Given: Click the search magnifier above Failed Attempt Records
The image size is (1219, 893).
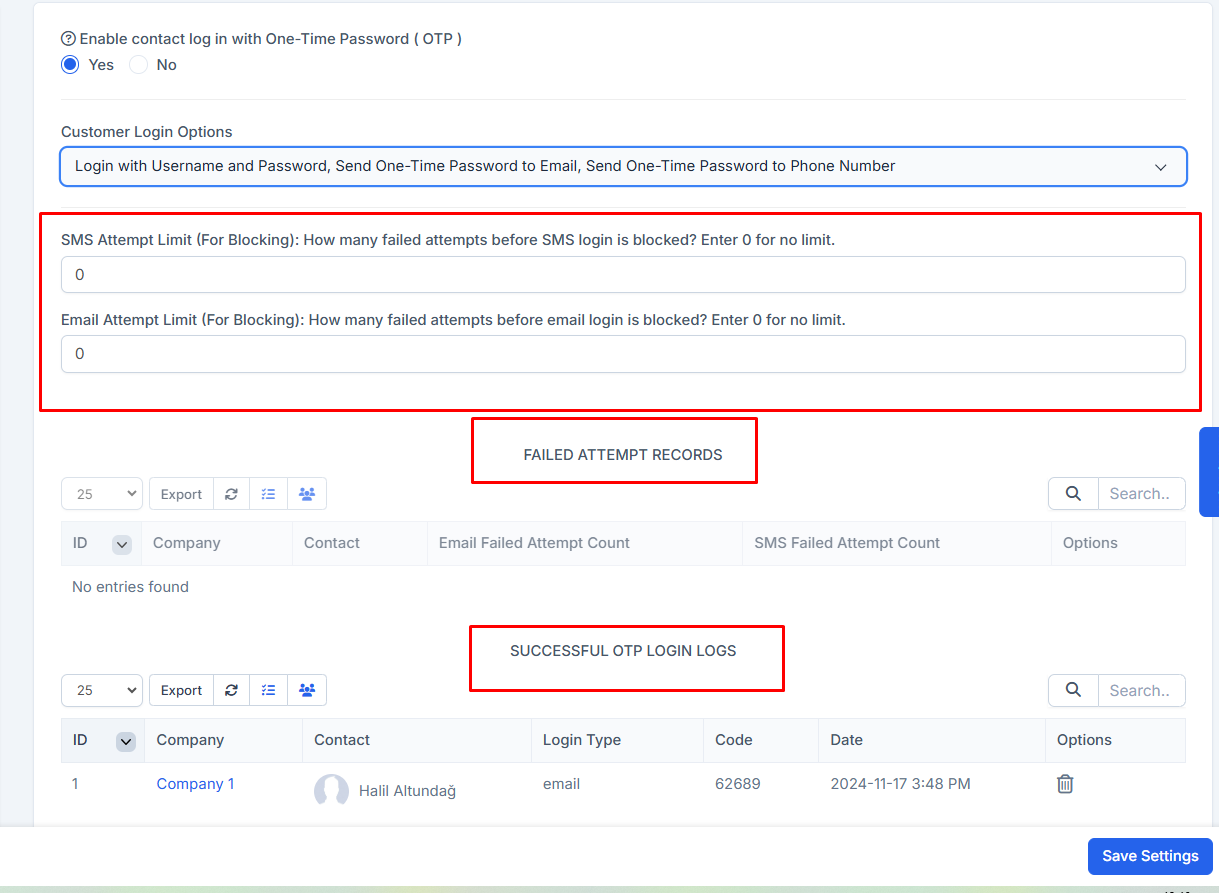Looking at the screenshot, I should (1072, 493).
